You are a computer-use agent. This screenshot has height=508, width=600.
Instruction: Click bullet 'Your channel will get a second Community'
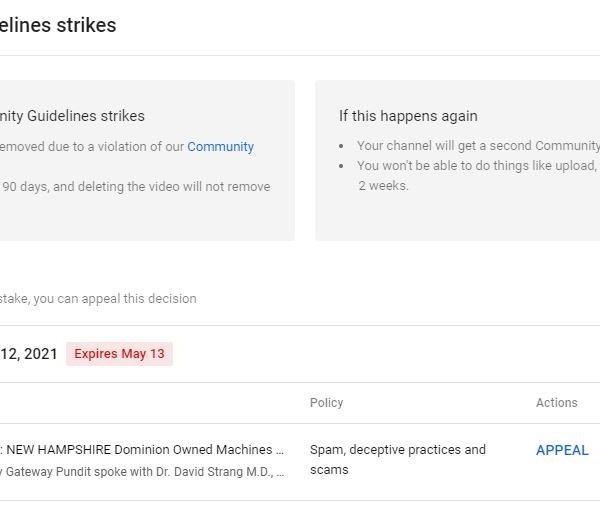(x=478, y=146)
